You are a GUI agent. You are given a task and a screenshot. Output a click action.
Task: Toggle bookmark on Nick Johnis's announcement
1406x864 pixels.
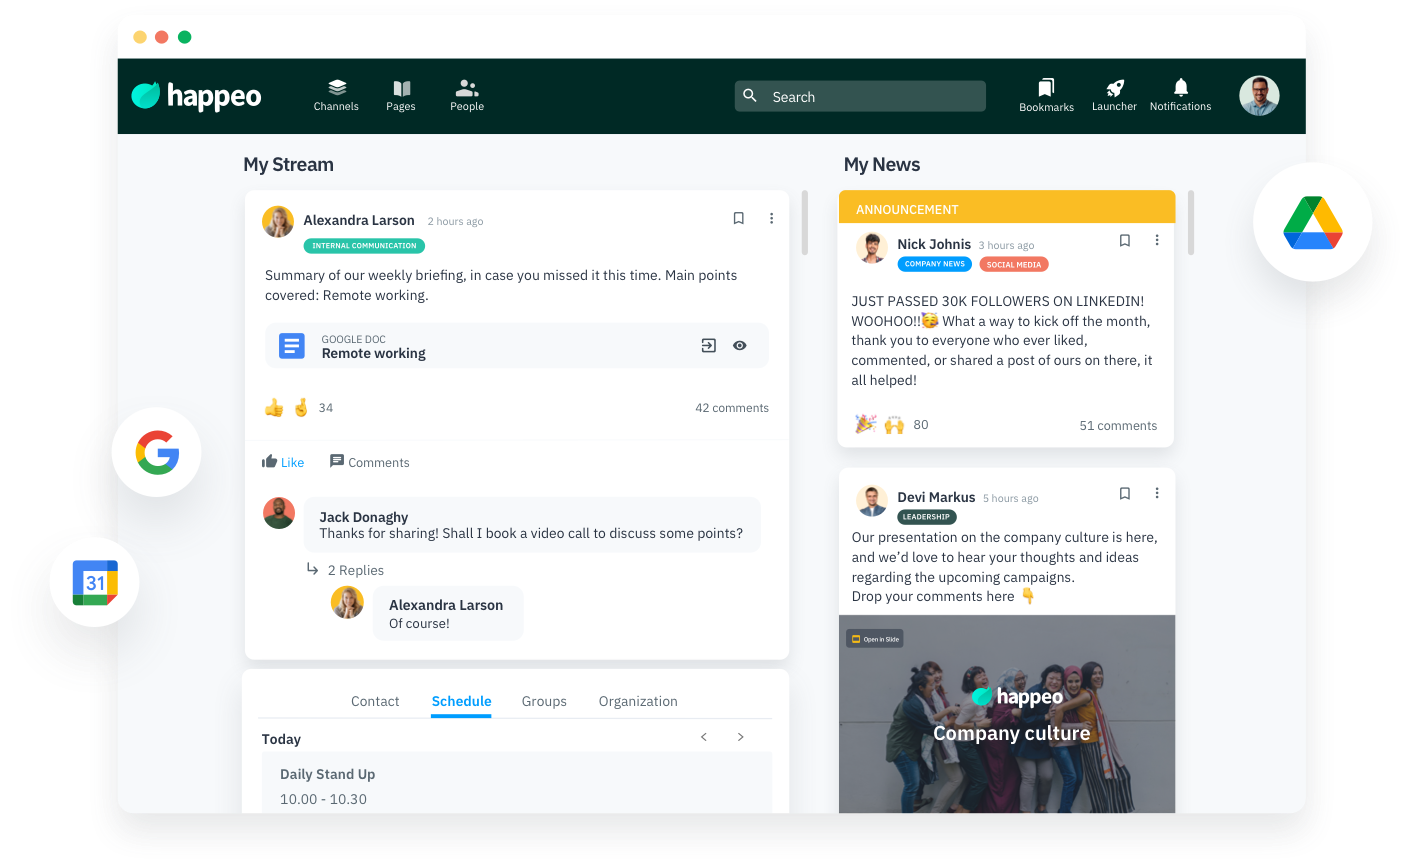pos(1124,240)
